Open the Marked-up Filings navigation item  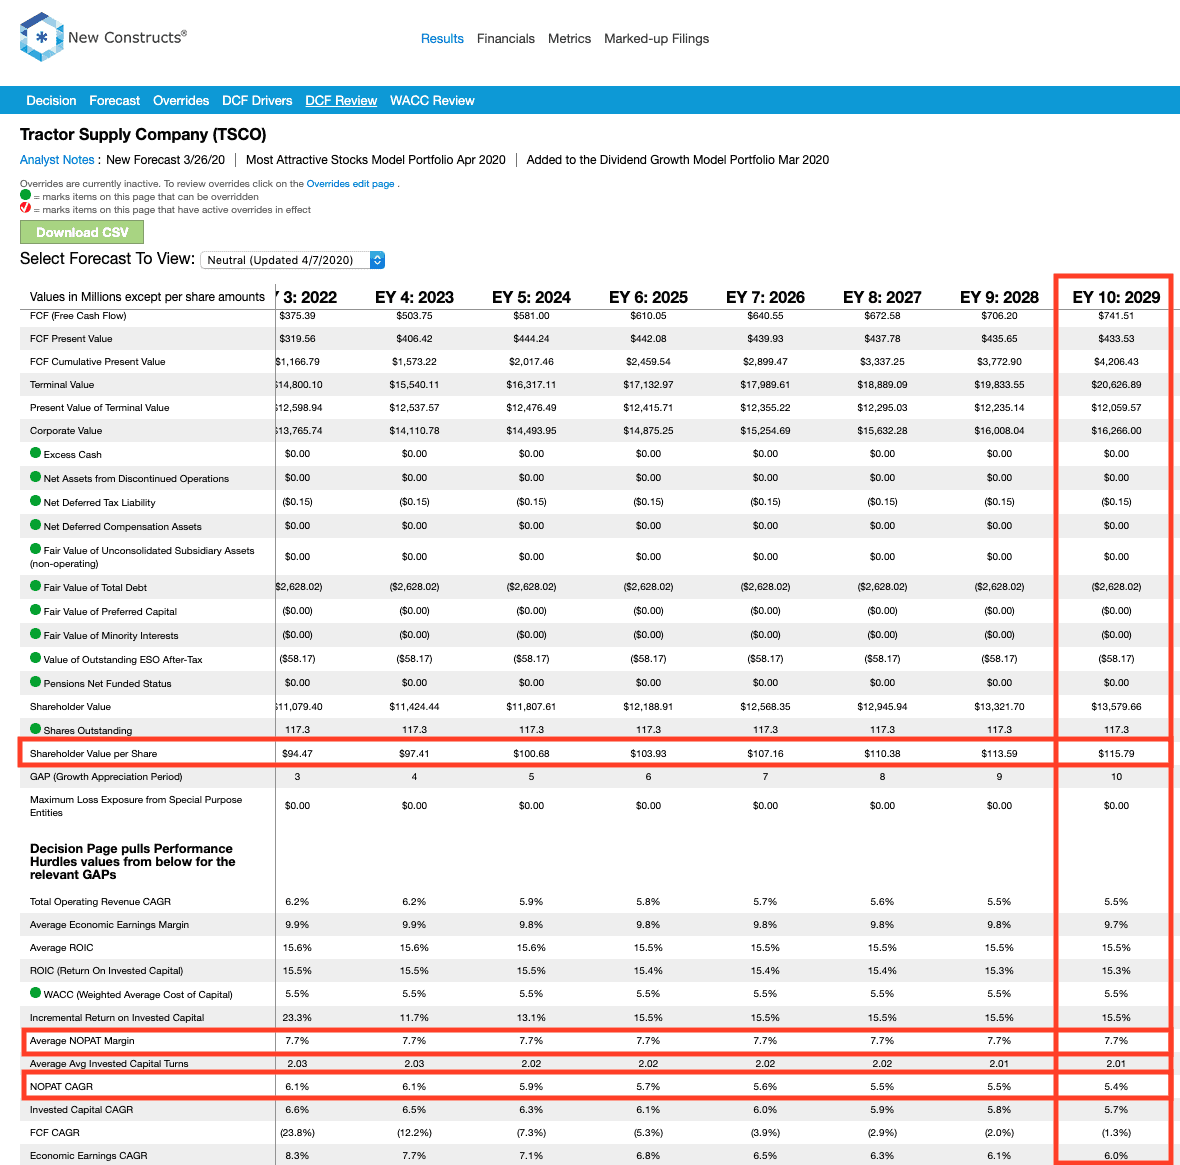[x=656, y=38]
